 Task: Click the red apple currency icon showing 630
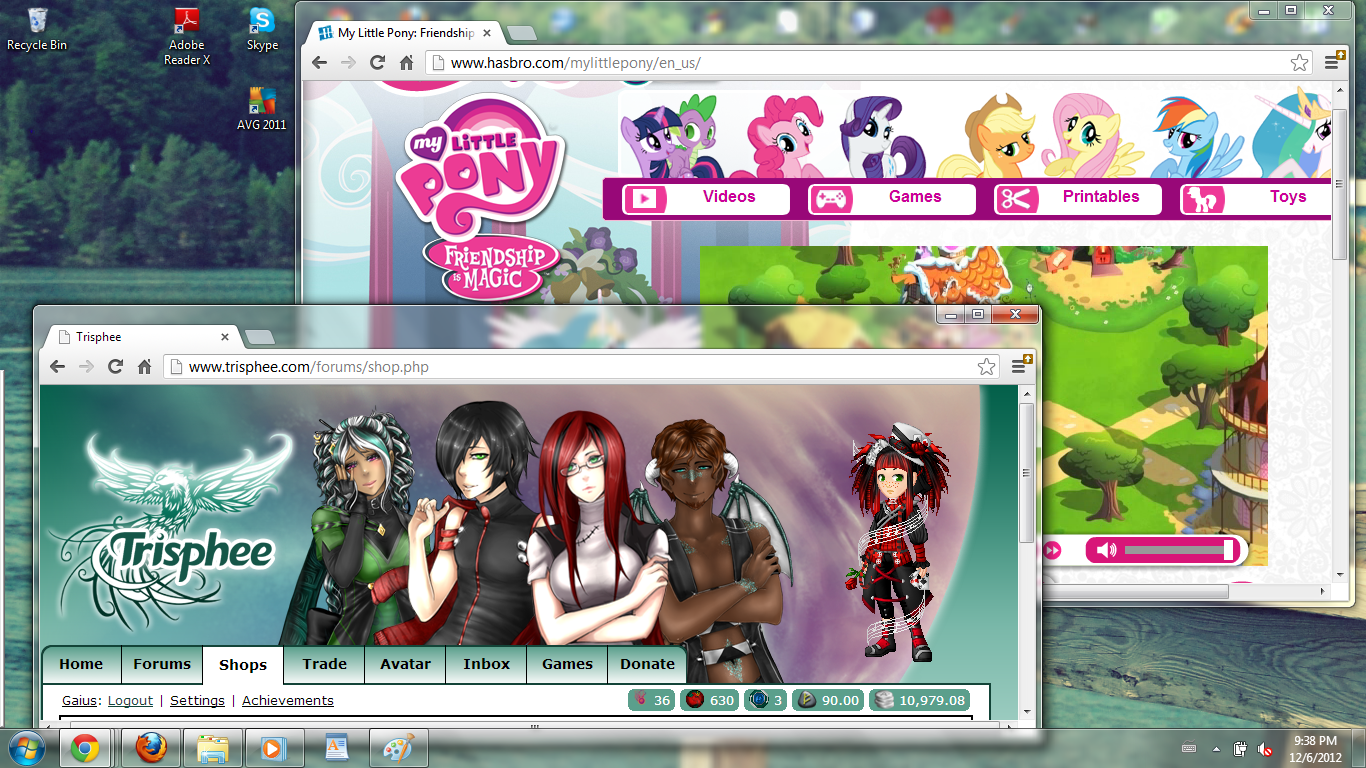pyautogui.click(x=695, y=700)
